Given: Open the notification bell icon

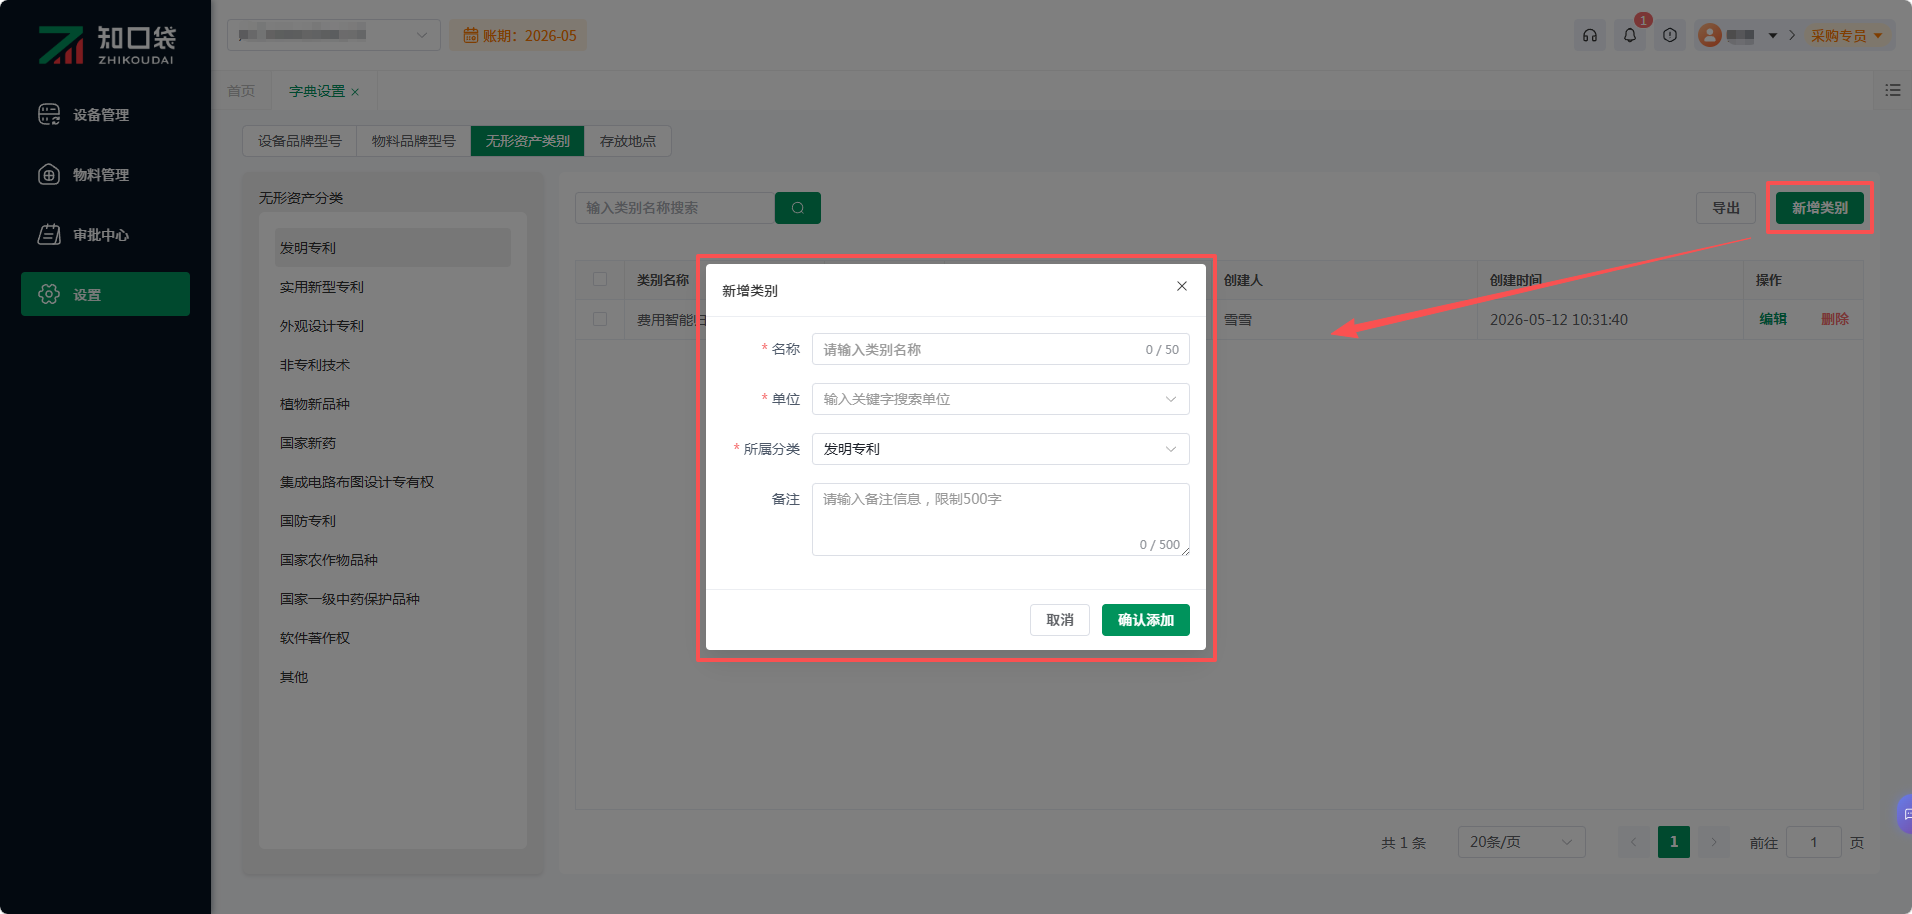Looking at the screenshot, I should point(1629,35).
